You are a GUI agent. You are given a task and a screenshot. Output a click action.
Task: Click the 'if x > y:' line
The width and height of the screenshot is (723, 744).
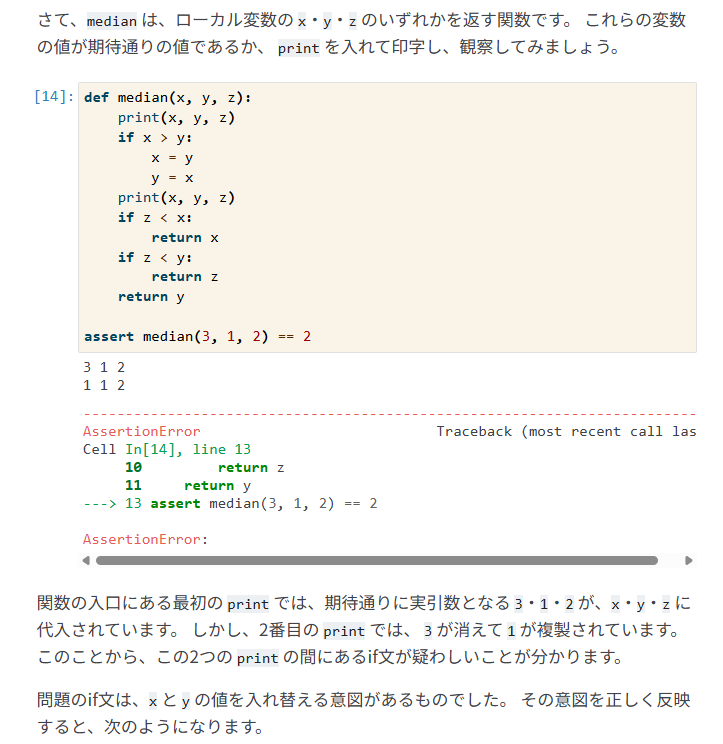point(155,138)
